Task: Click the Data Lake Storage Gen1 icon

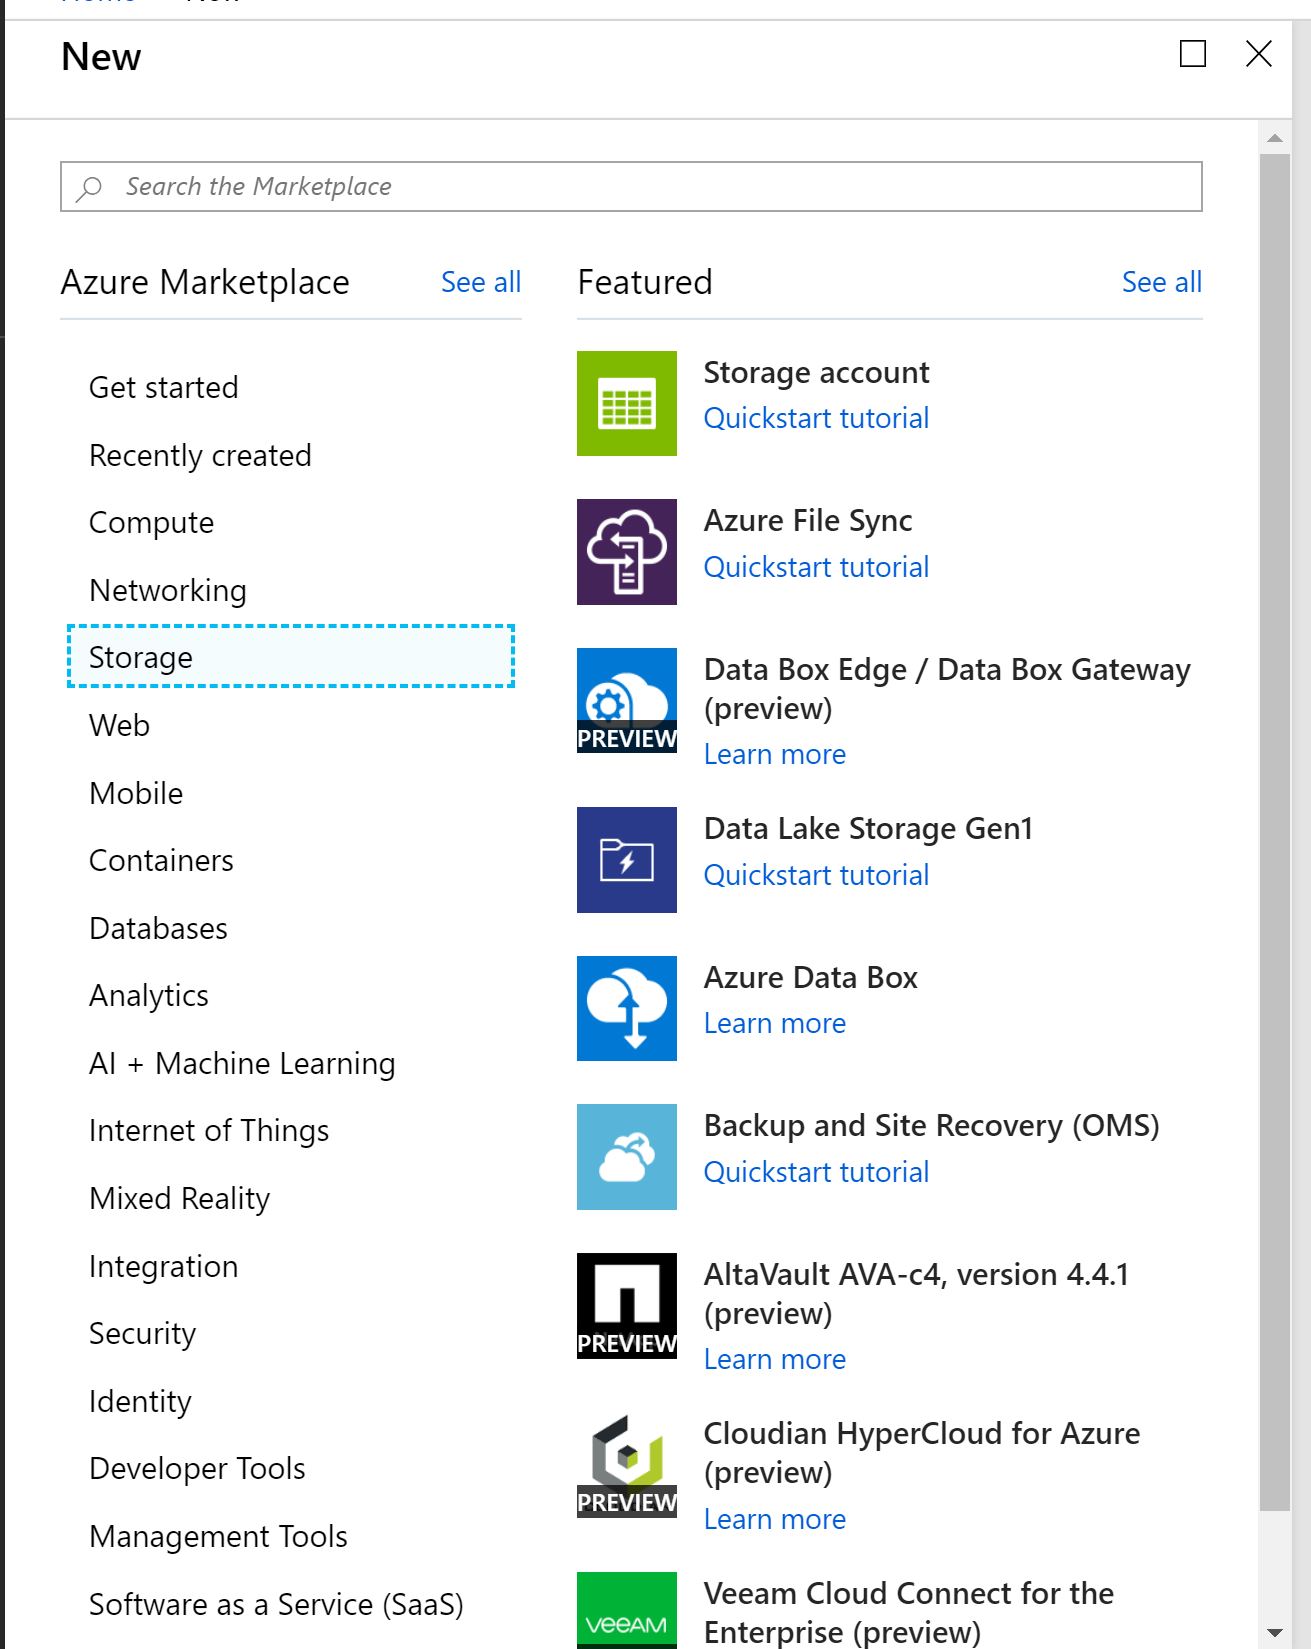Action: (x=627, y=860)
